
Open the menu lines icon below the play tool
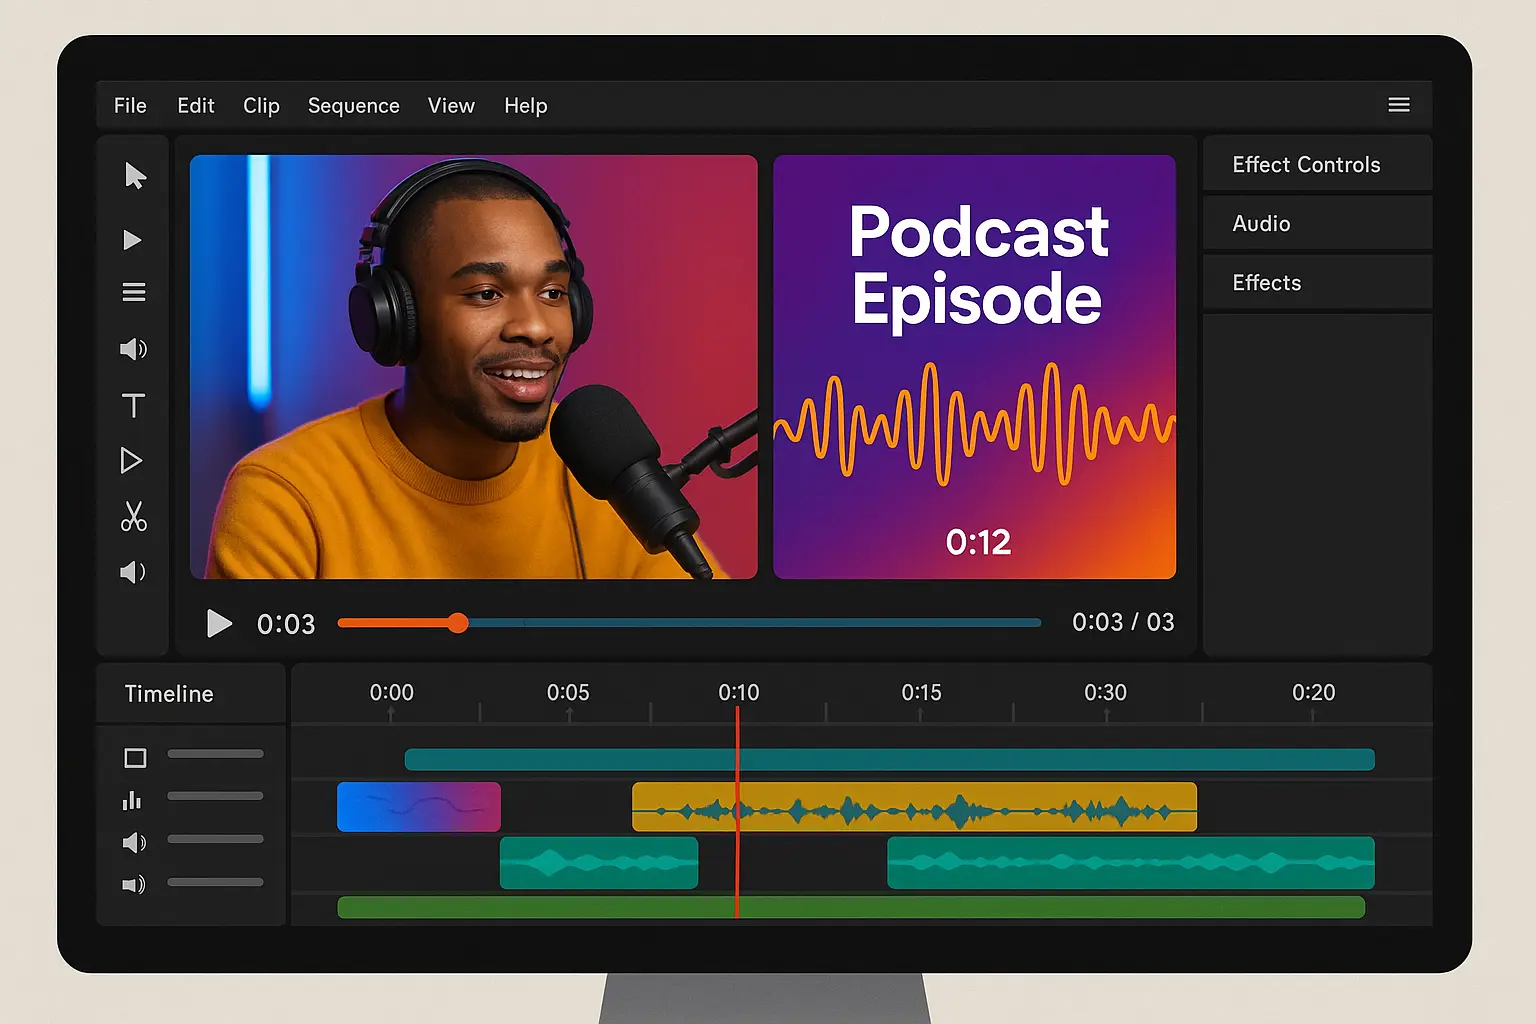133,291
